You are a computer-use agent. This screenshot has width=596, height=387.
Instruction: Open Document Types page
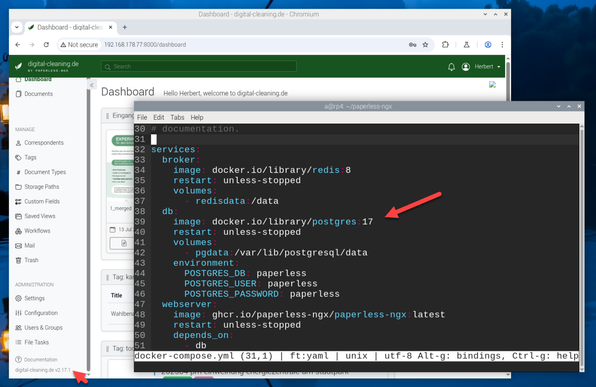coord(40,172)
